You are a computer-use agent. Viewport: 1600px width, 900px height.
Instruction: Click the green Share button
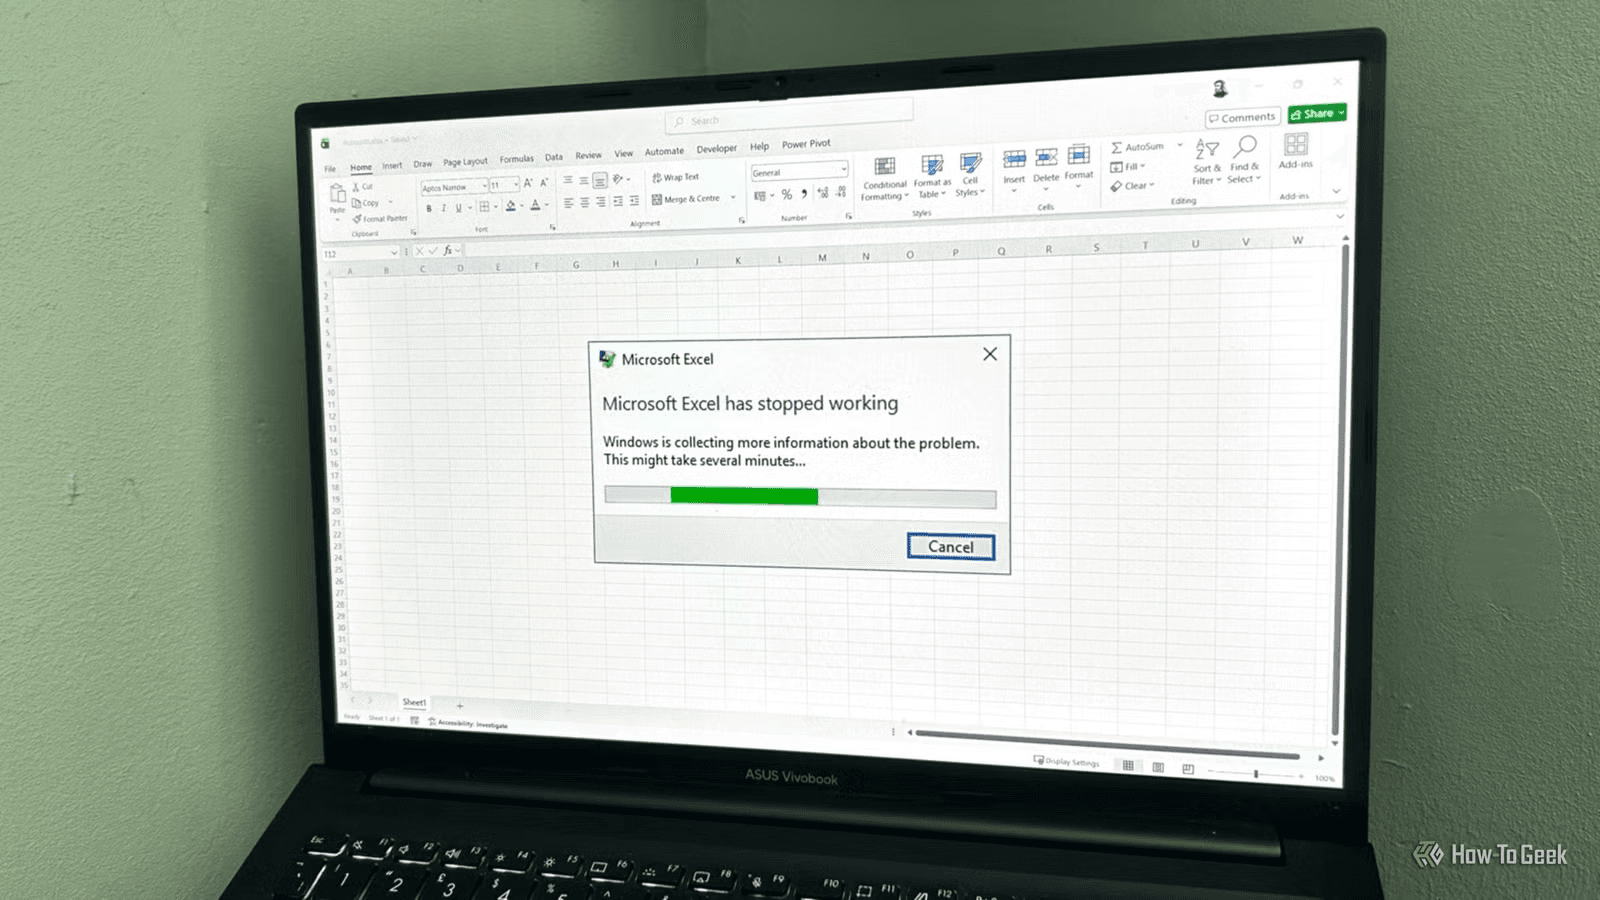pos(1317,114)
